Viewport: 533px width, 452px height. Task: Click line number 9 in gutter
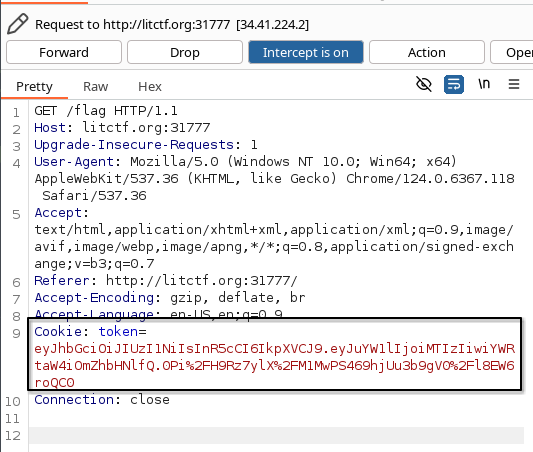pos(16,333)
